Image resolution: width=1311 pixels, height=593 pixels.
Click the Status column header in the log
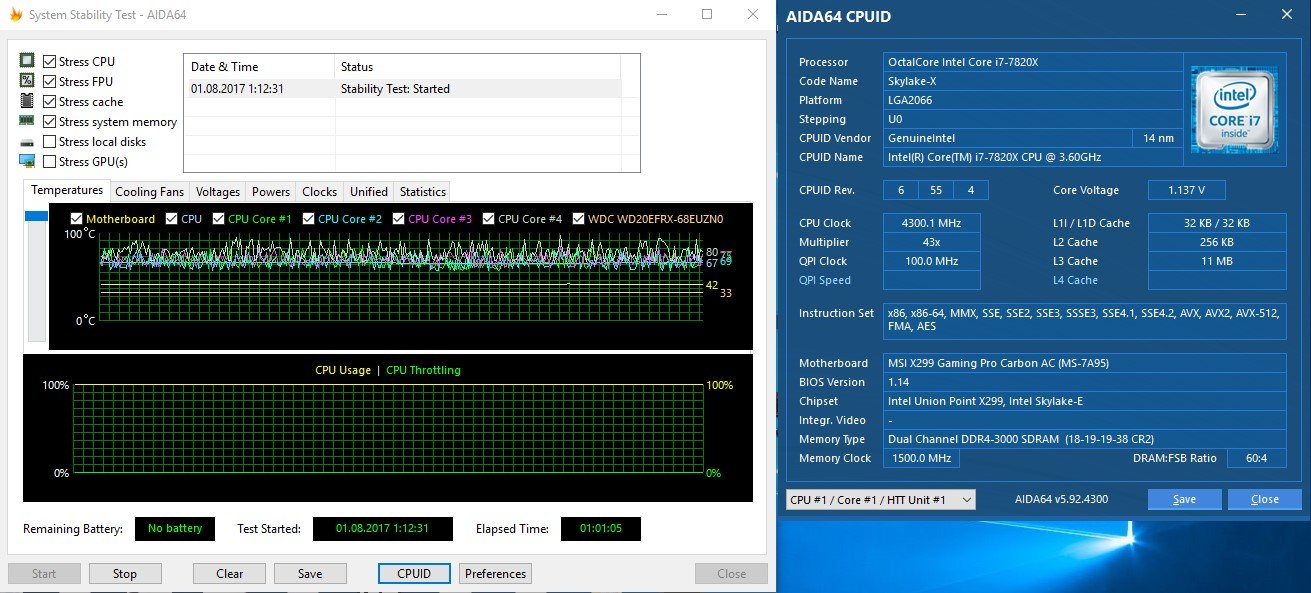[x=477, y=67]
